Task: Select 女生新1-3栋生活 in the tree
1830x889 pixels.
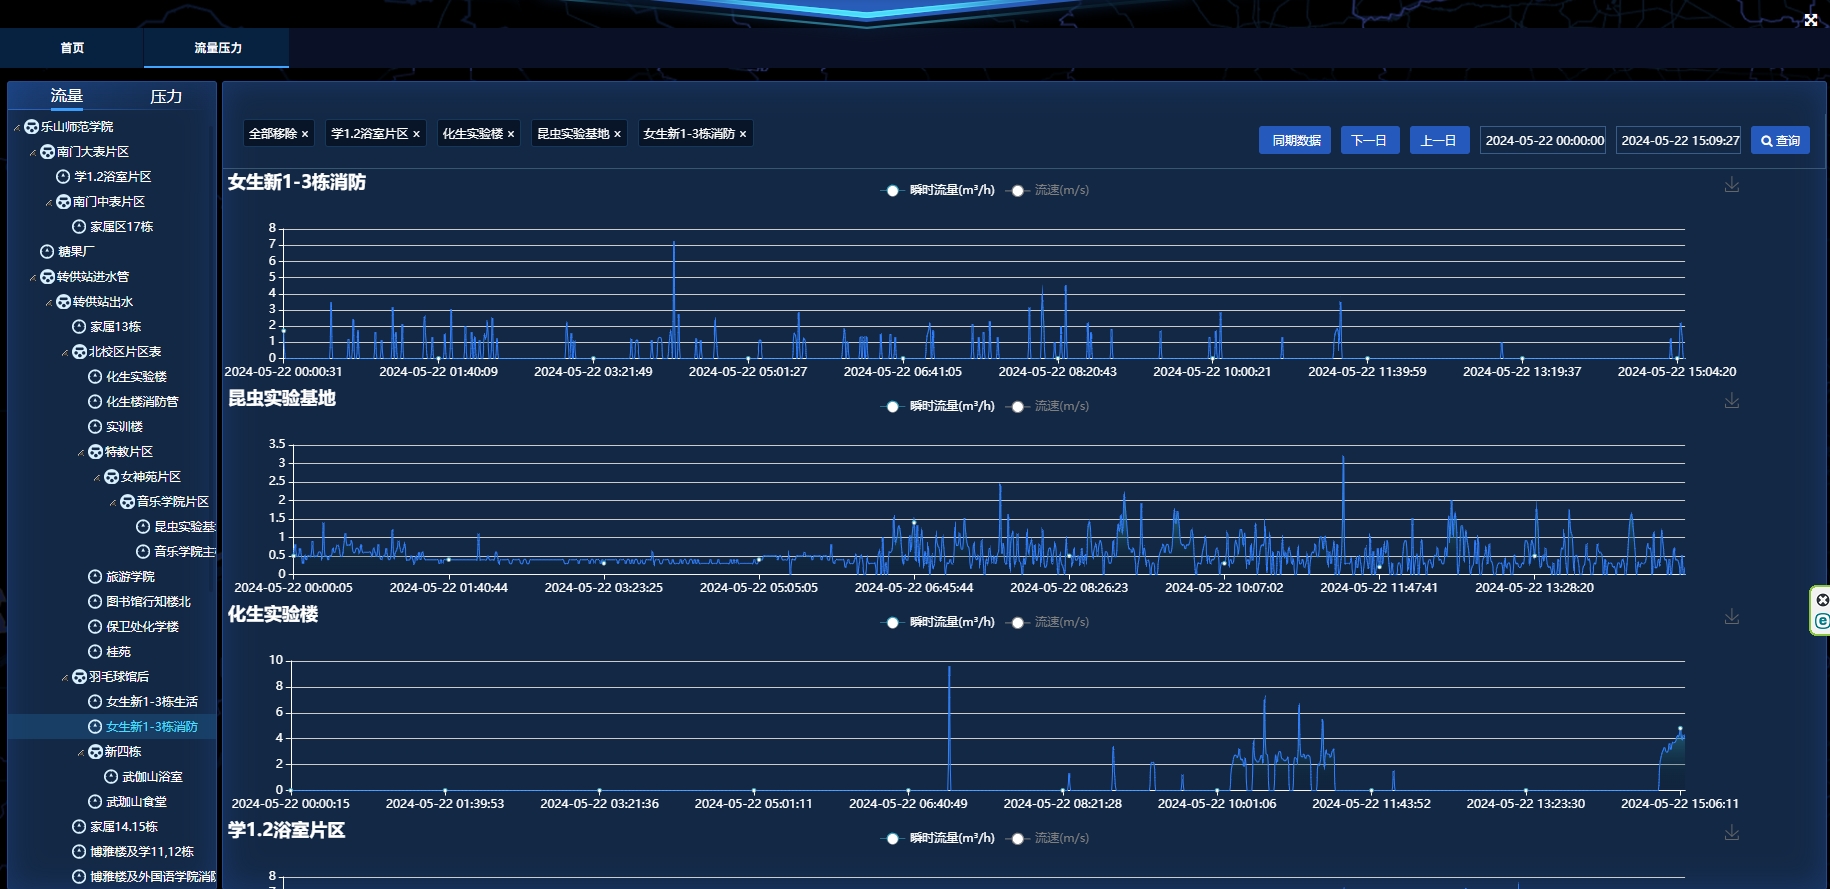Action: tap(152, 702)
